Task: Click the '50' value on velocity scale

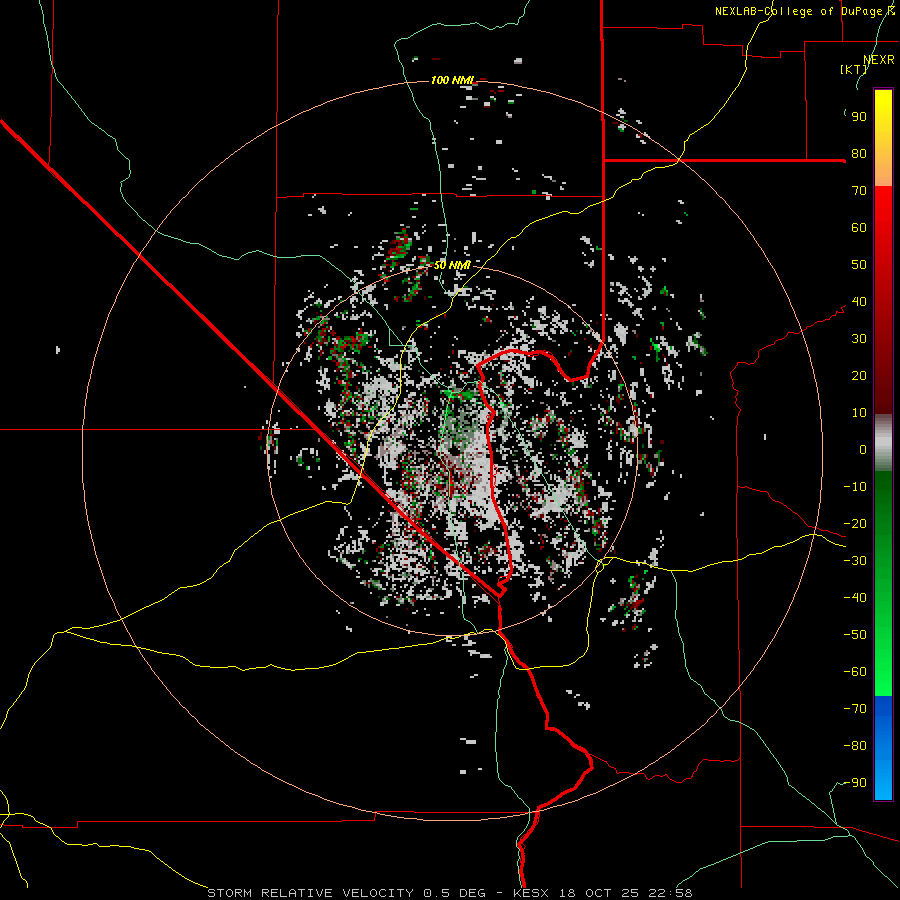Action: (x=859, y=265)
